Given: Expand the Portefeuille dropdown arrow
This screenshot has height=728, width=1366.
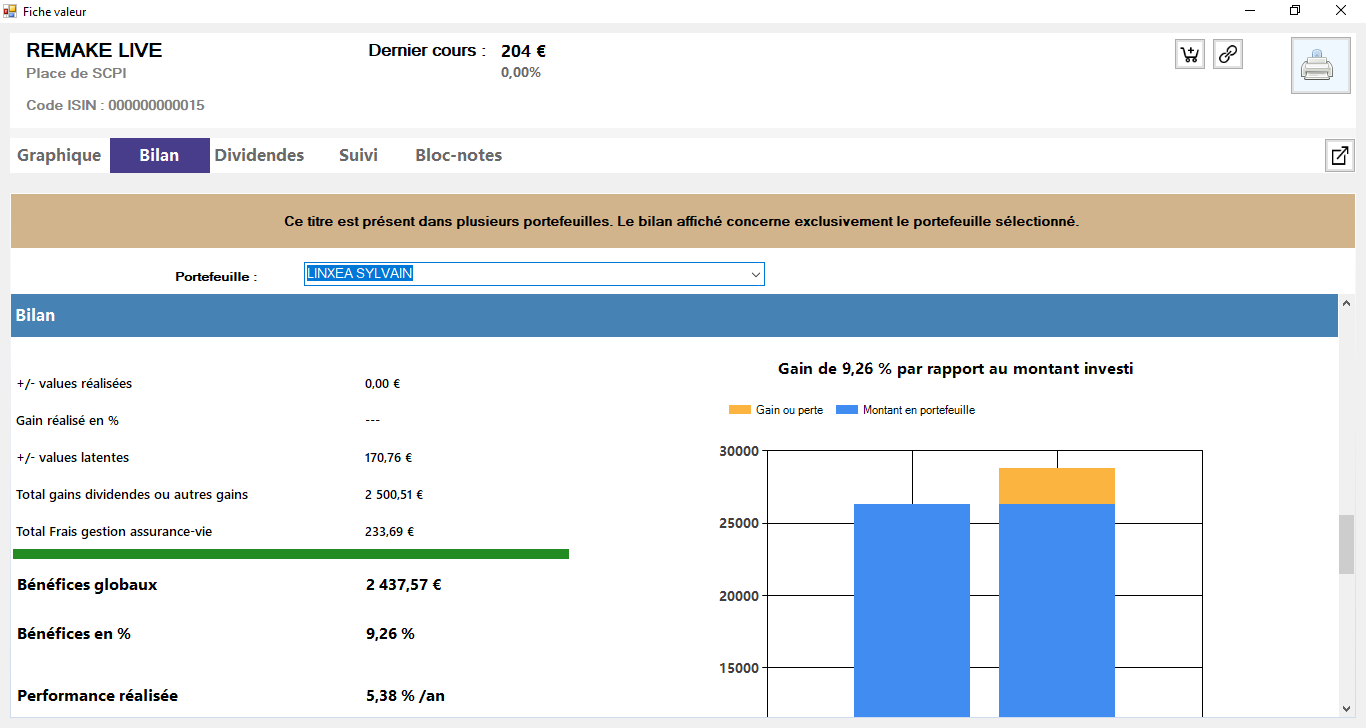Looking at the screenshot, I should pos(755,275).
